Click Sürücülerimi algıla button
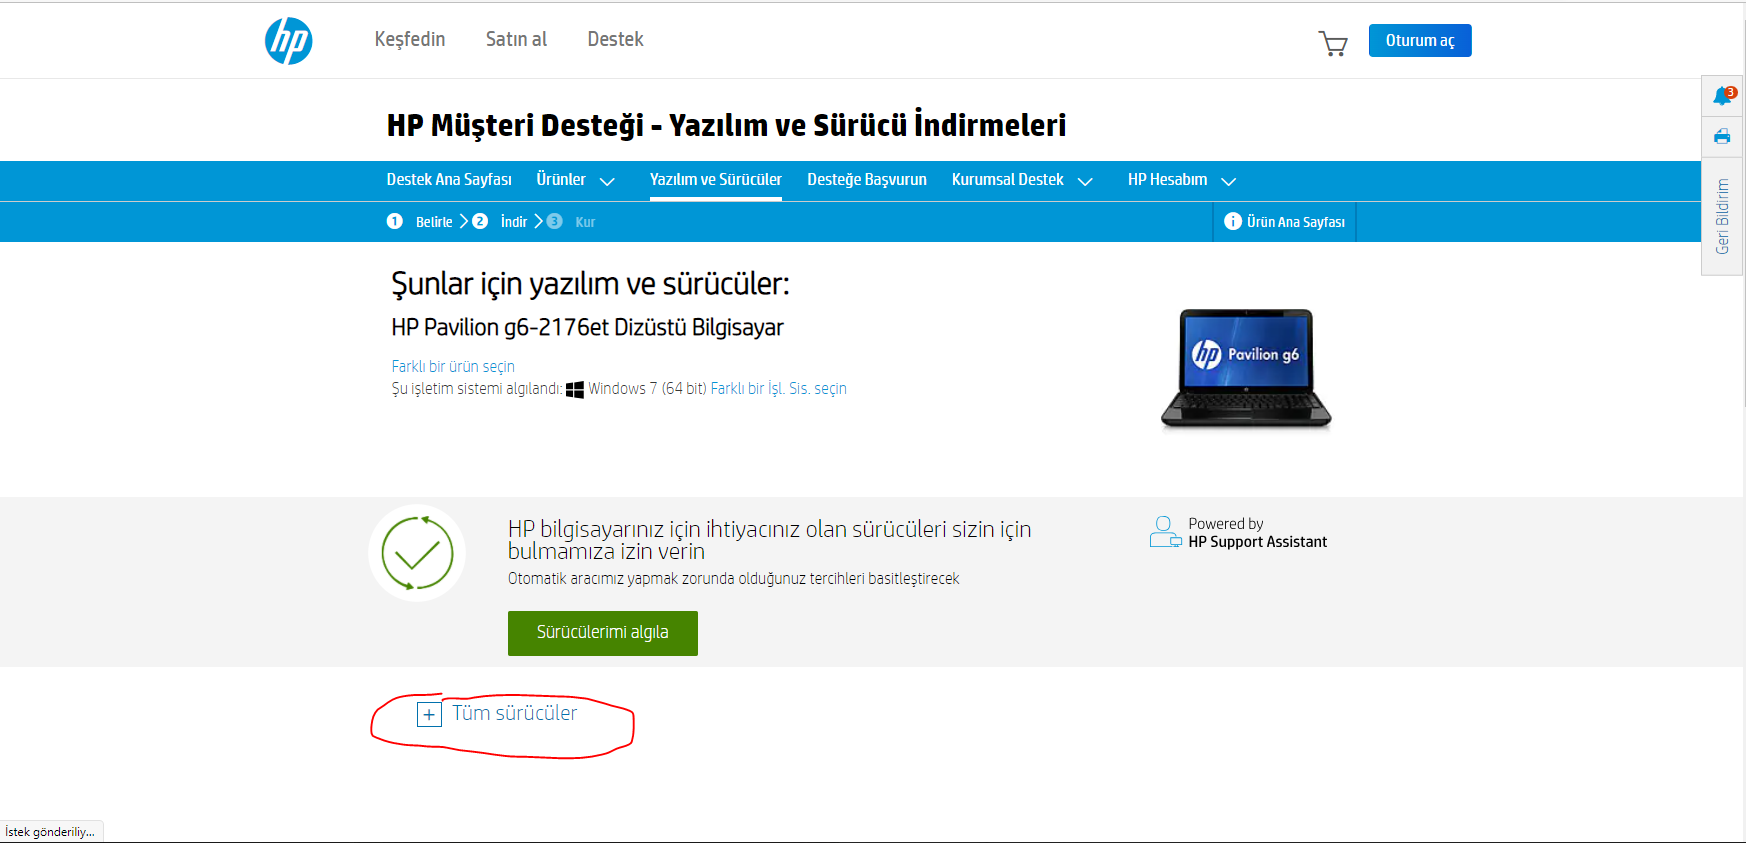 coord(603,633)
